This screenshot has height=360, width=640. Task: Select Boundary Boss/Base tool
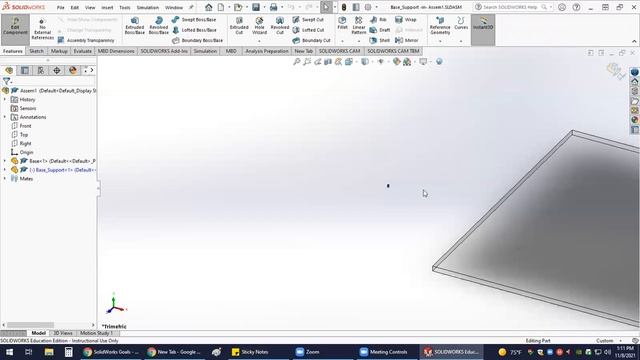[198, 40]
